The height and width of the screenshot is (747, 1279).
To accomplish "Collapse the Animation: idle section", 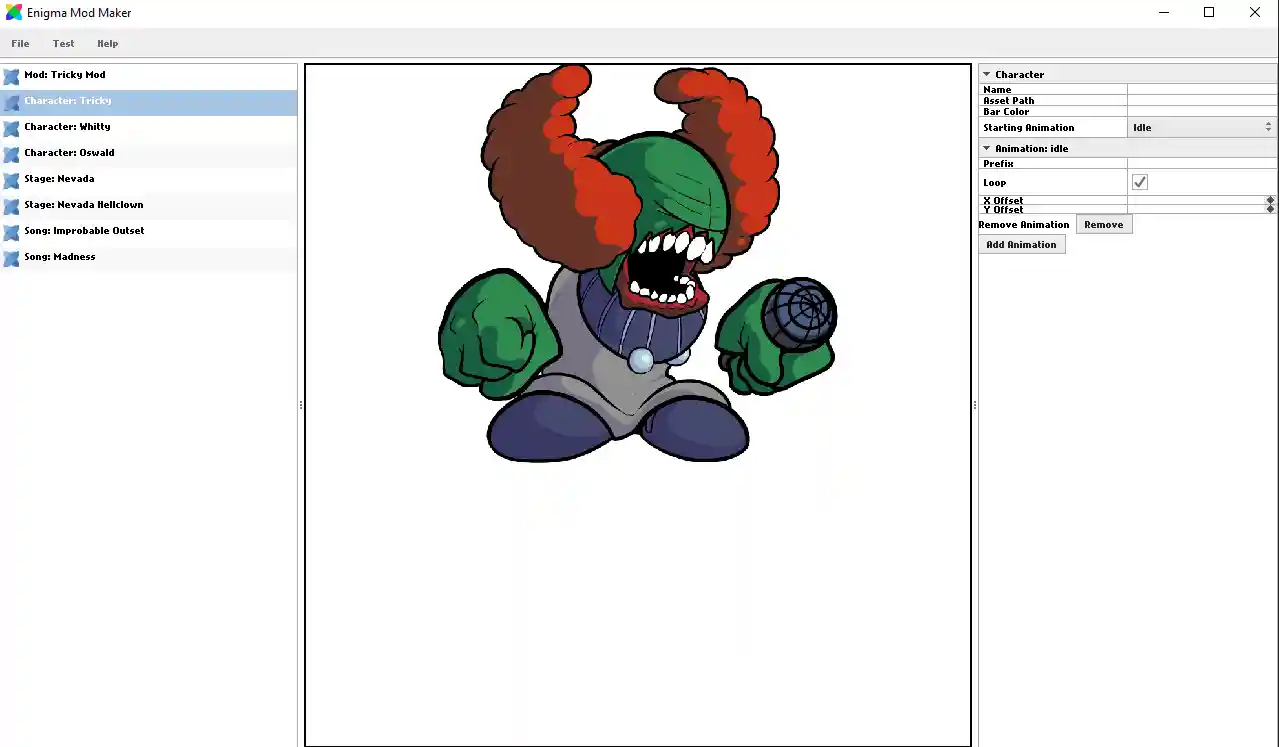I will pyautogui.click(x=985, y=147).
